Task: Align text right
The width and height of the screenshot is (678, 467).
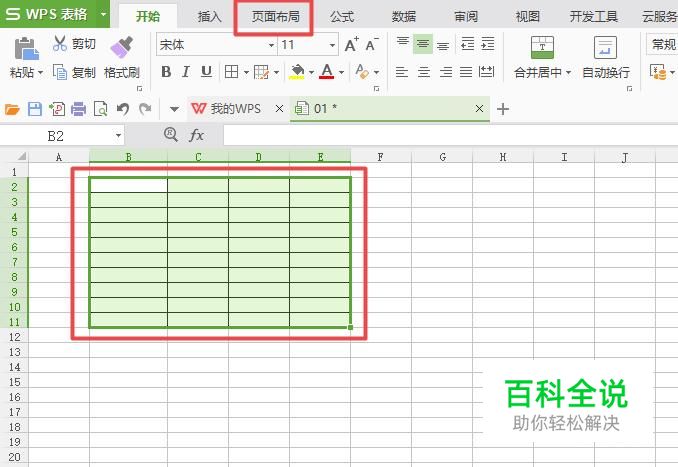Action: [x=445, y=72]
